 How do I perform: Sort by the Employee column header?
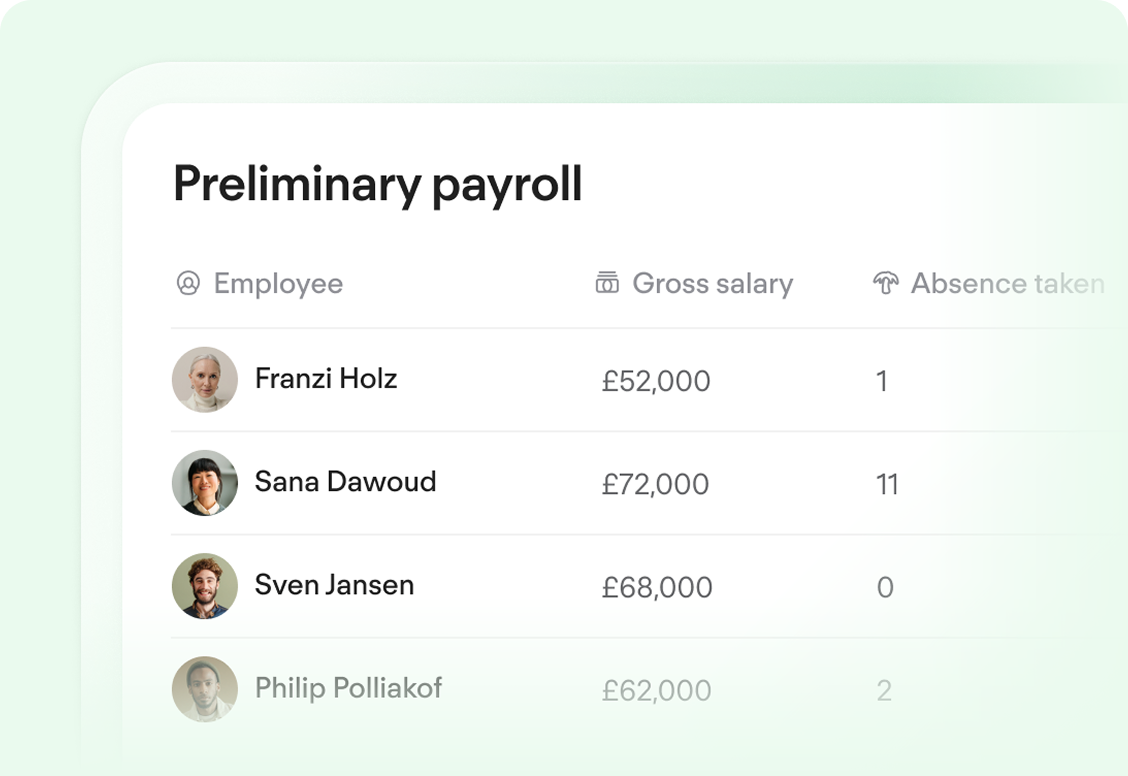[x=277, y=283]
